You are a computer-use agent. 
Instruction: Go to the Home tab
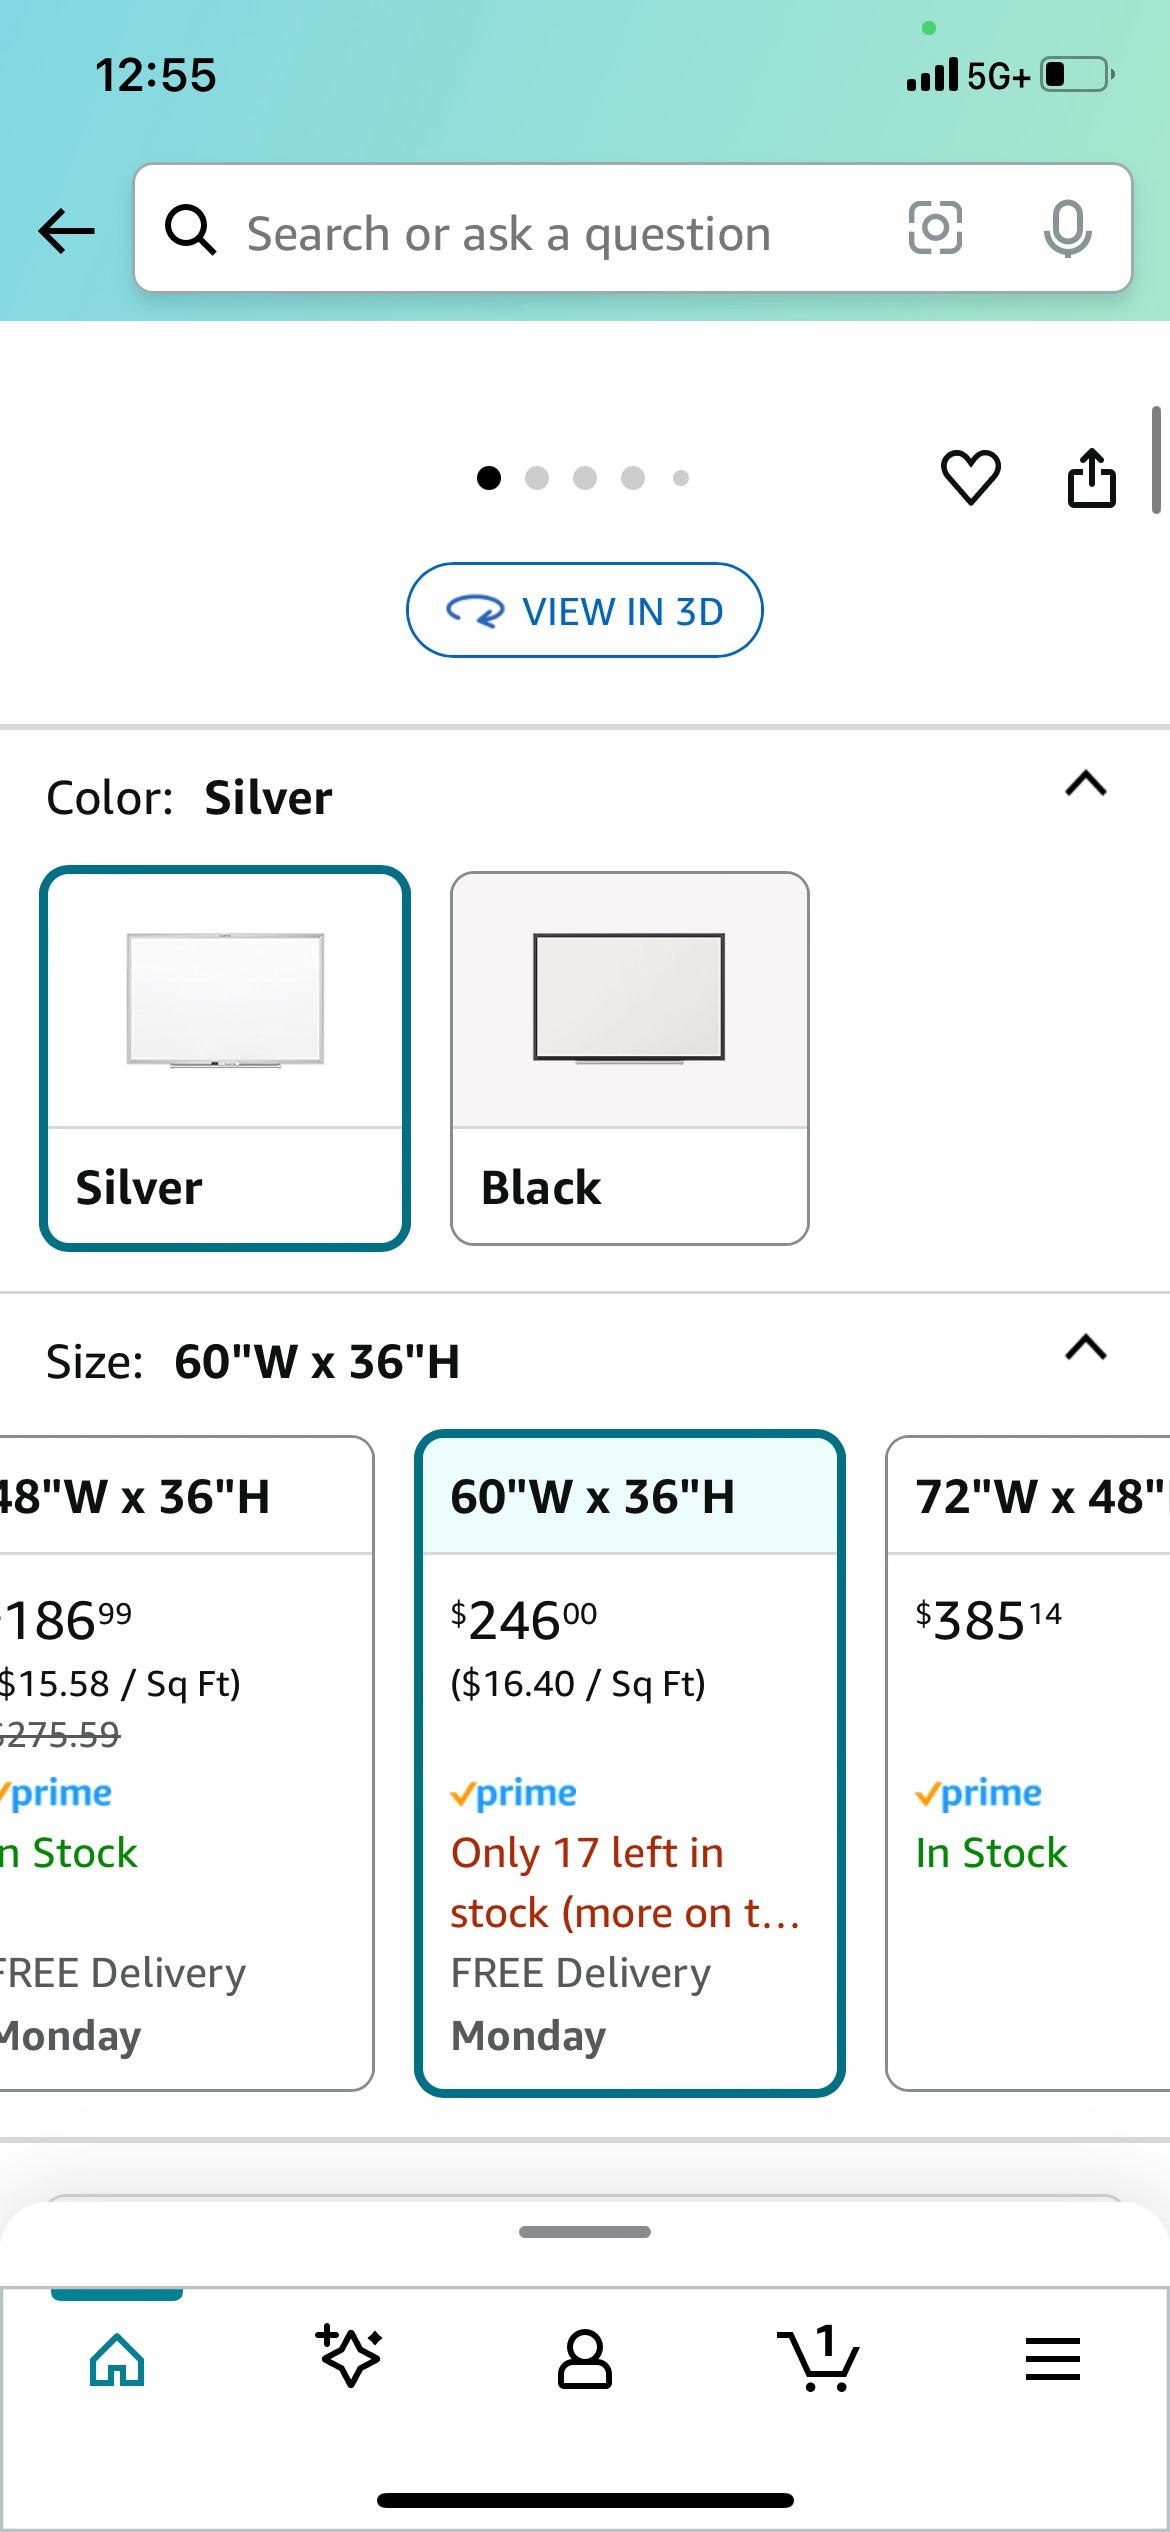pyautogui.click(x=117, y=2358)
